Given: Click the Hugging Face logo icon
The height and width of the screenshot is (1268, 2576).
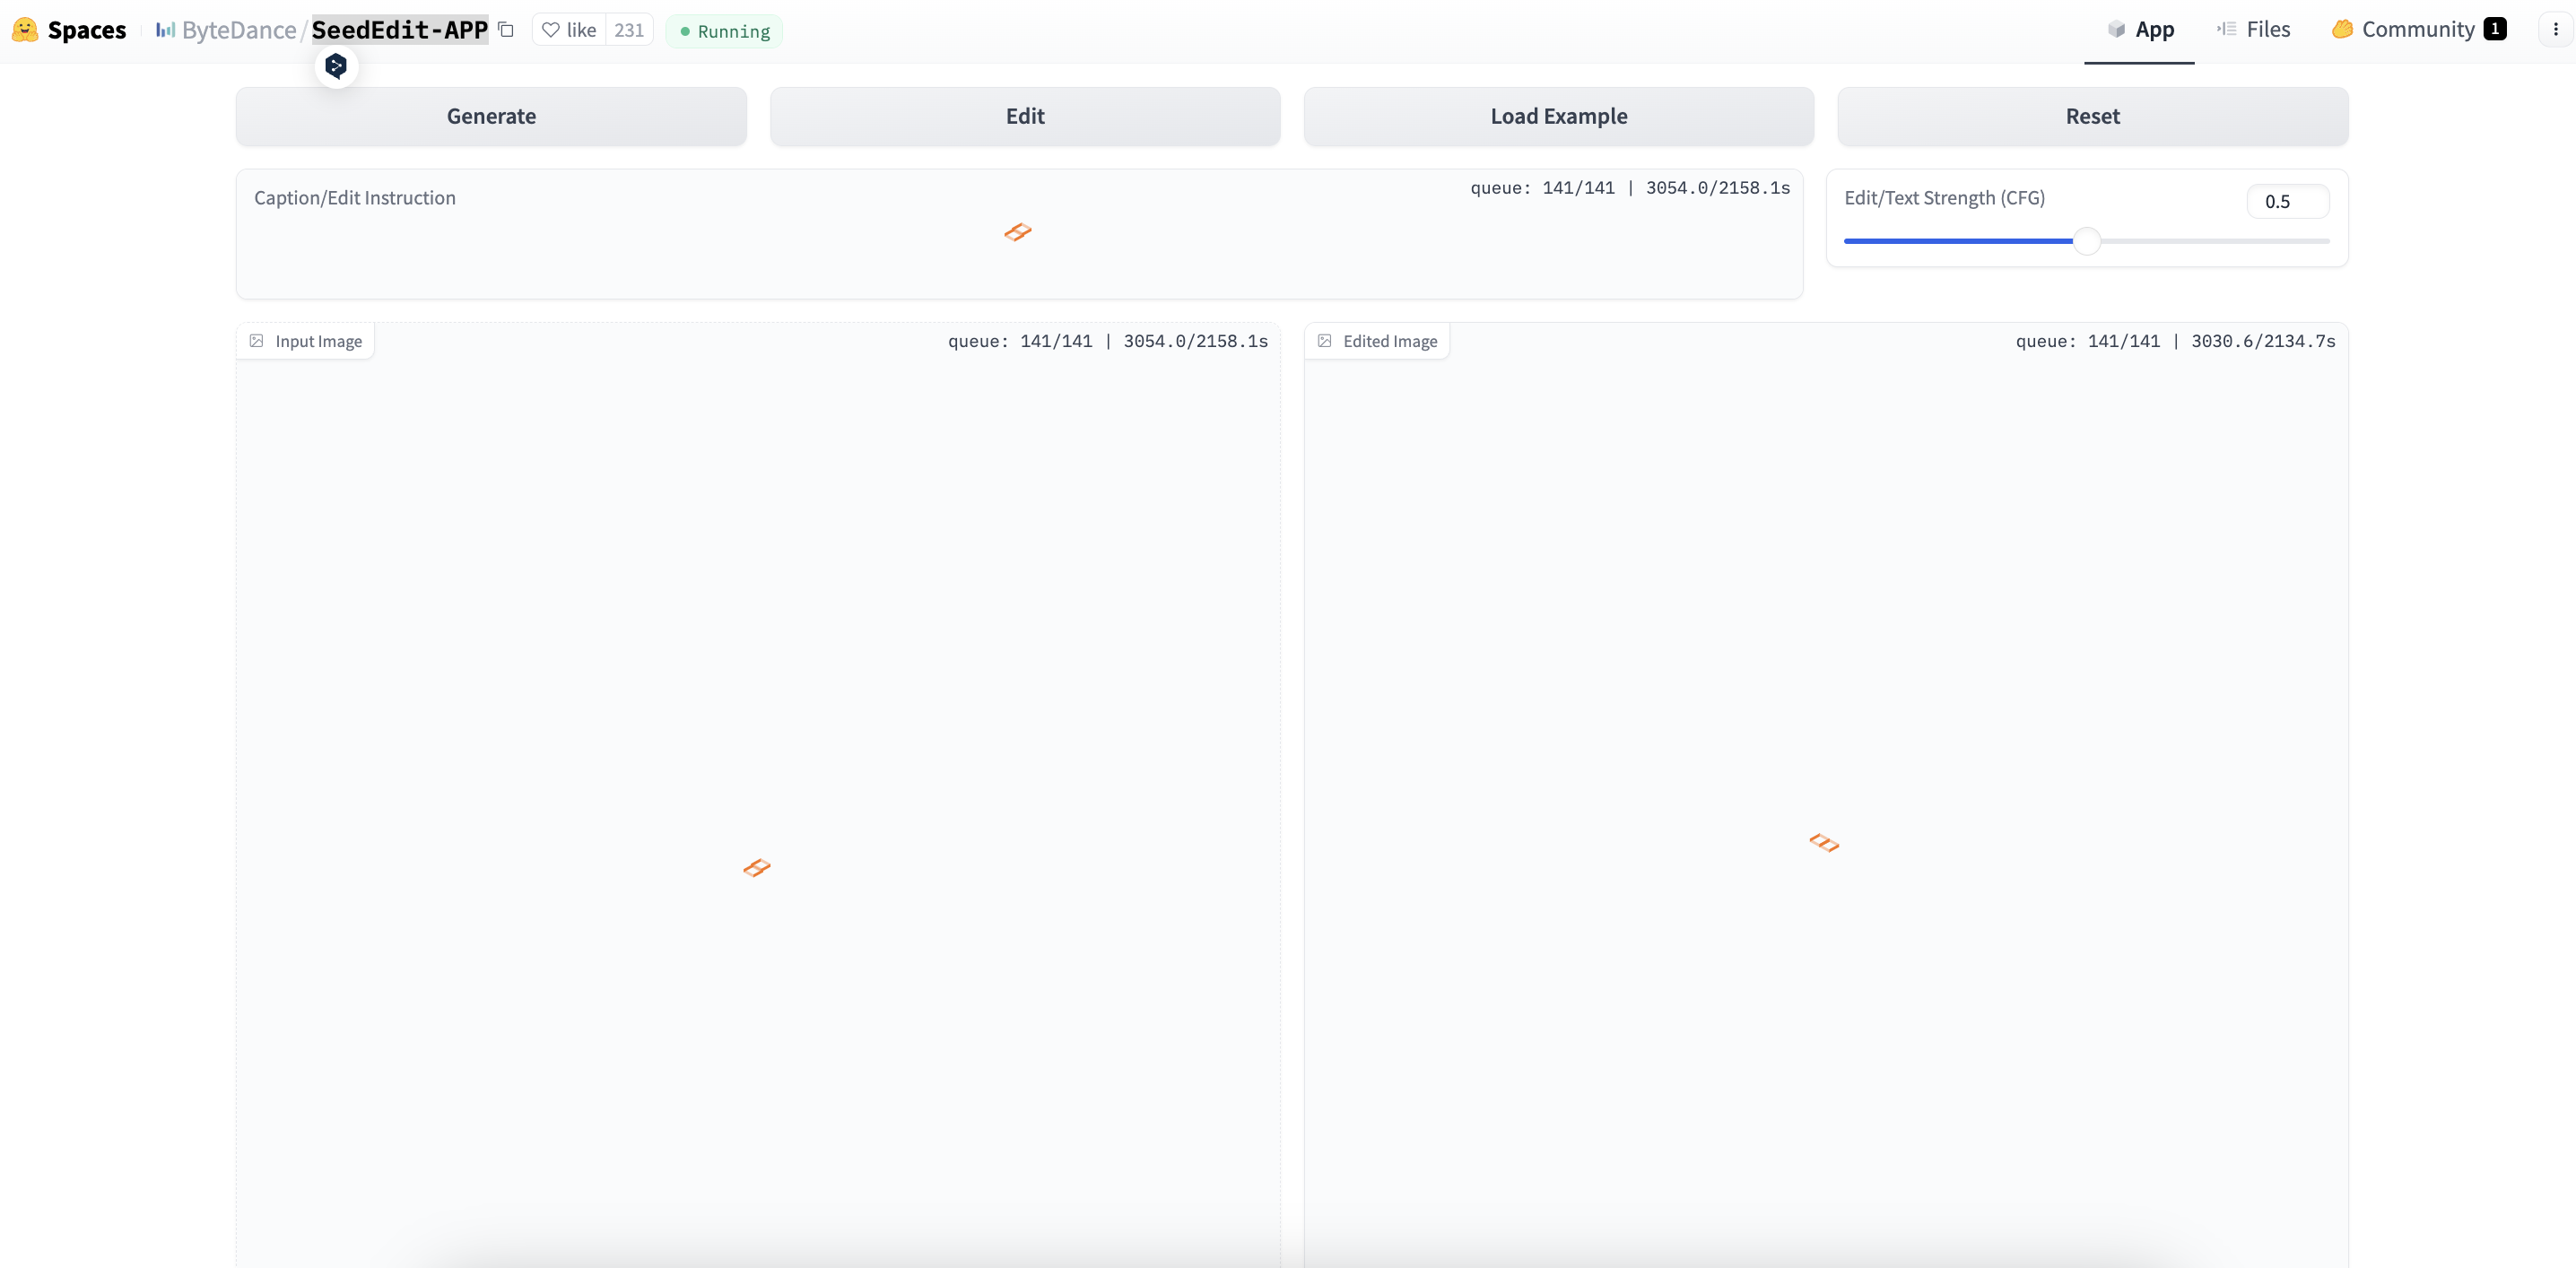Looking at the screenshot, I should tap(25, 30).
